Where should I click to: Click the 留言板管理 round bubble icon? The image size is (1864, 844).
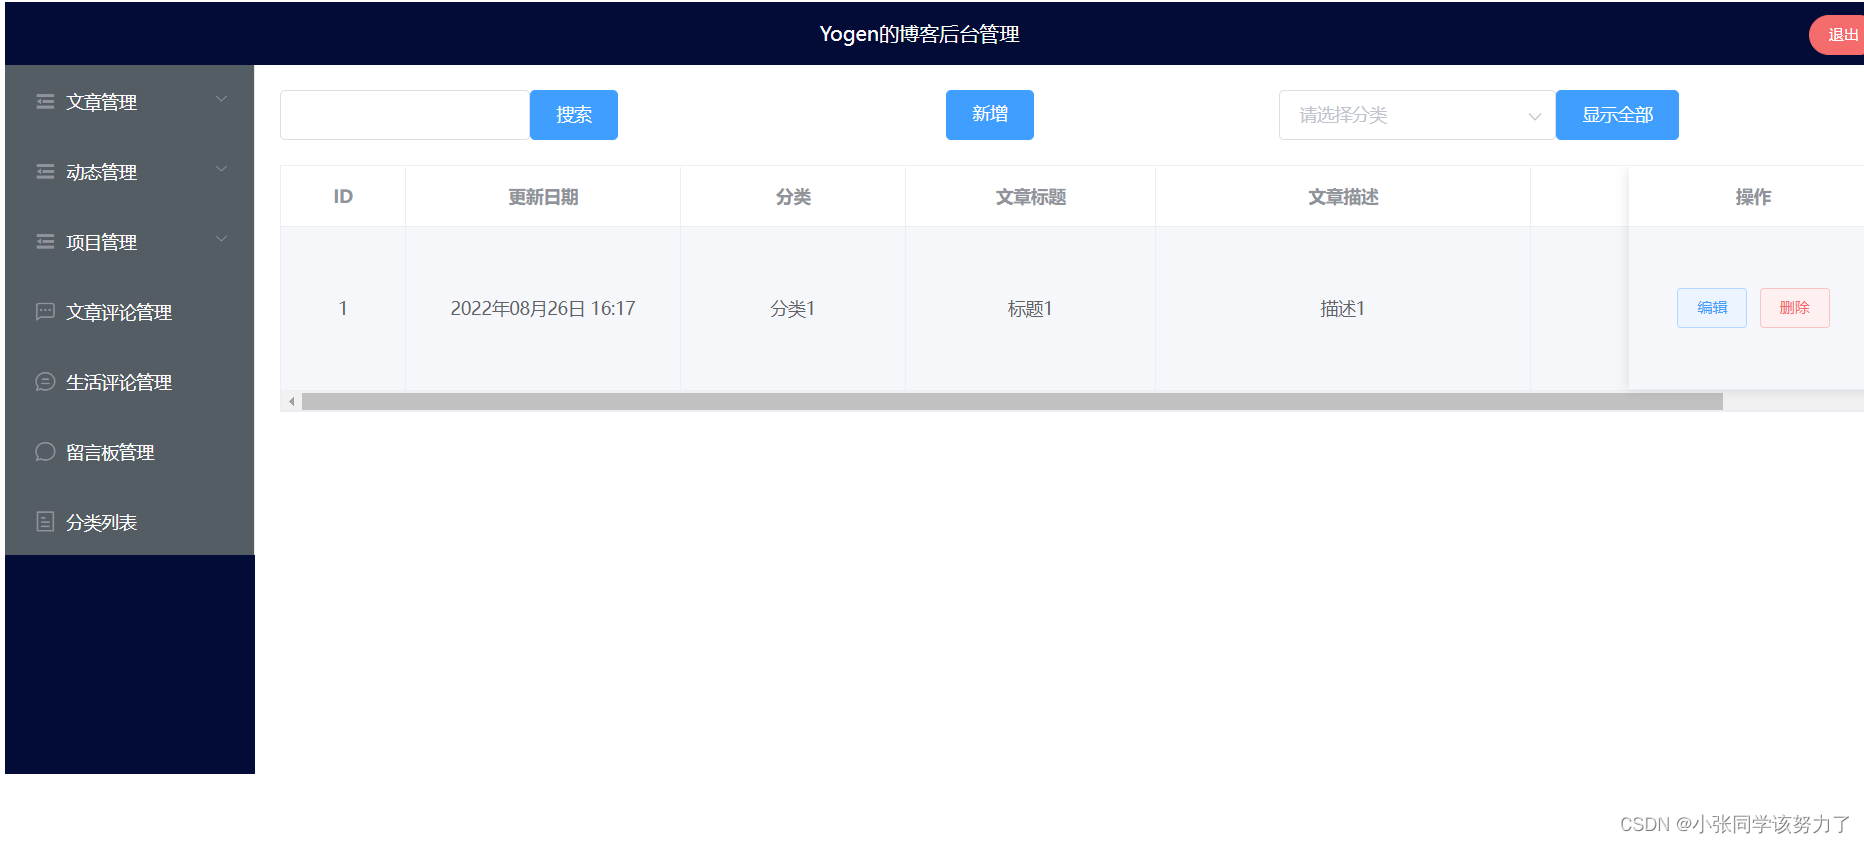point(45,451)
